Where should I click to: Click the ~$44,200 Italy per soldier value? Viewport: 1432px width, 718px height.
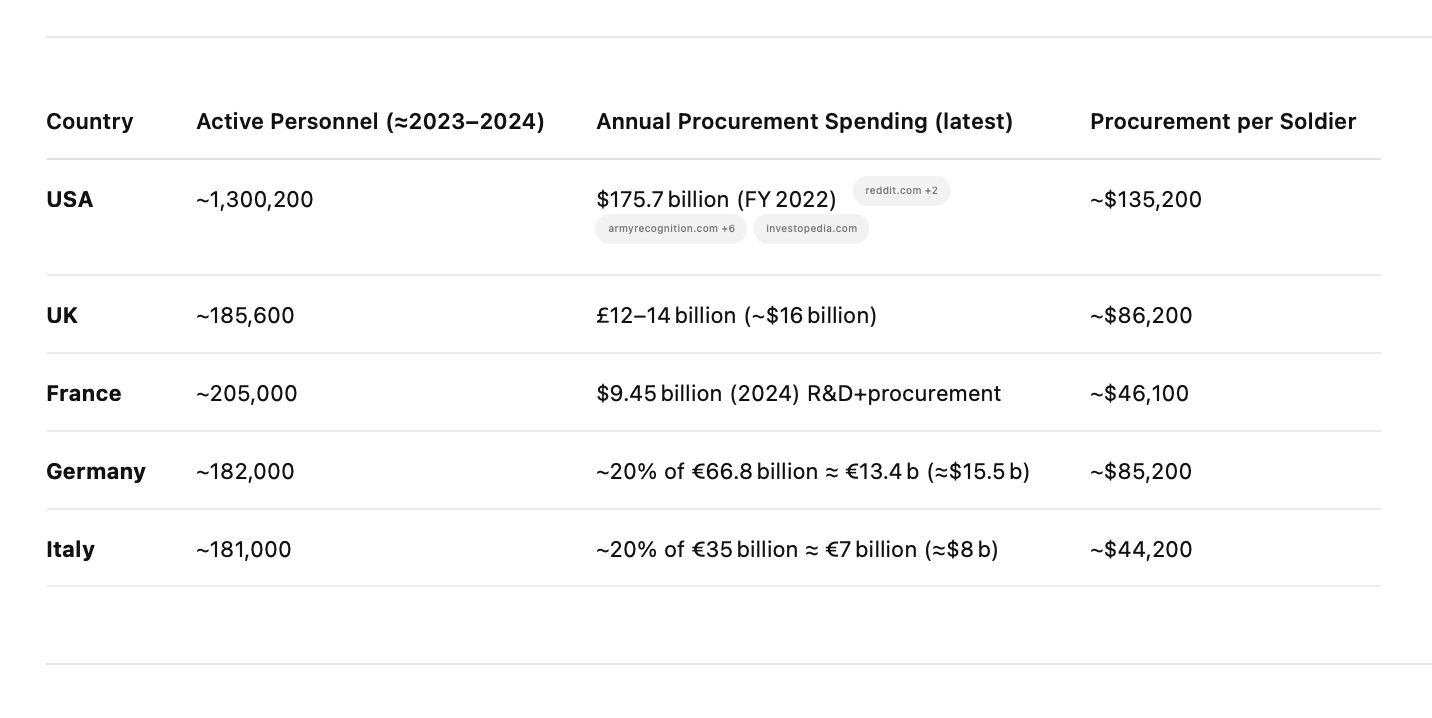pyautogui.click(x=1141, y=549)
